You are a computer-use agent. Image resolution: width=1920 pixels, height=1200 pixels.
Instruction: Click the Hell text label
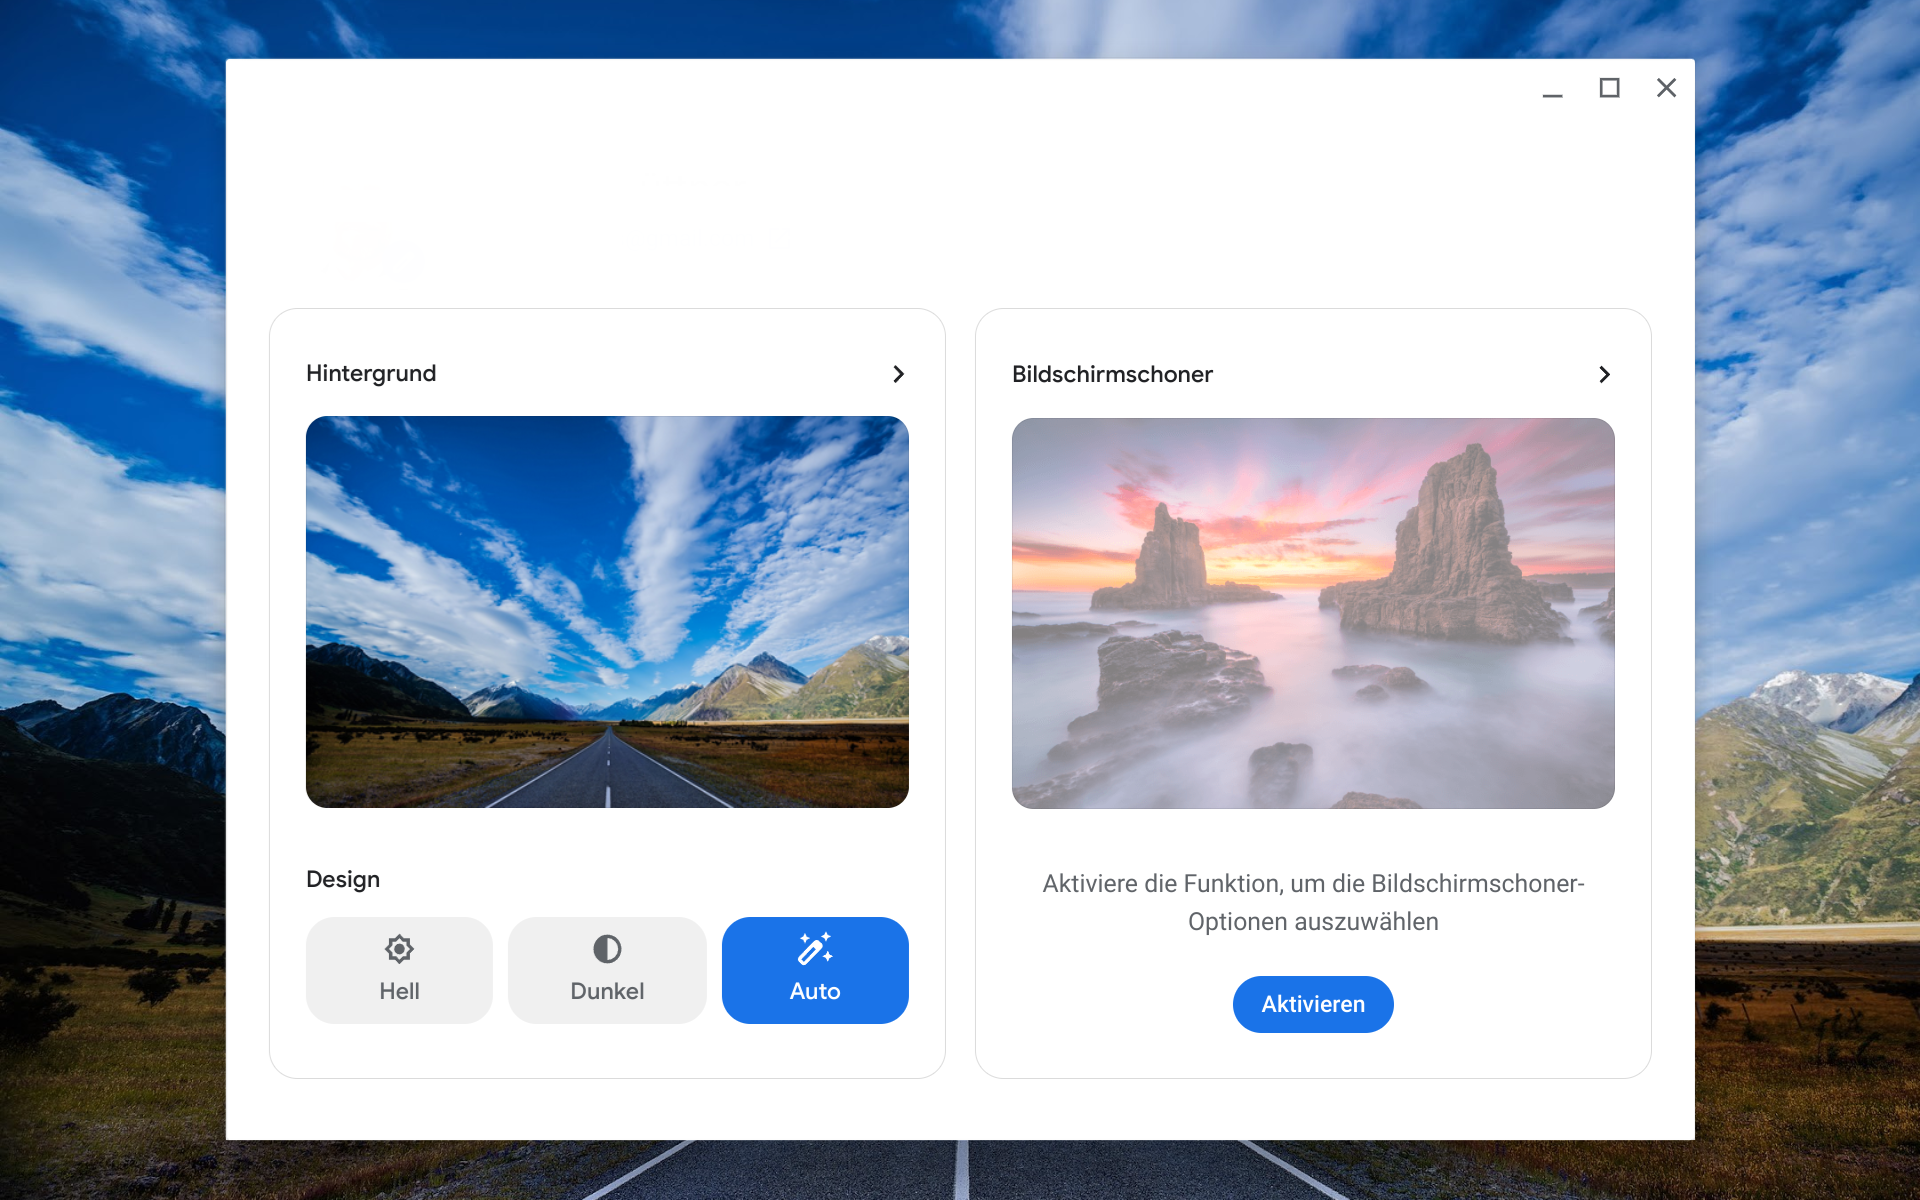pos(399,991)
